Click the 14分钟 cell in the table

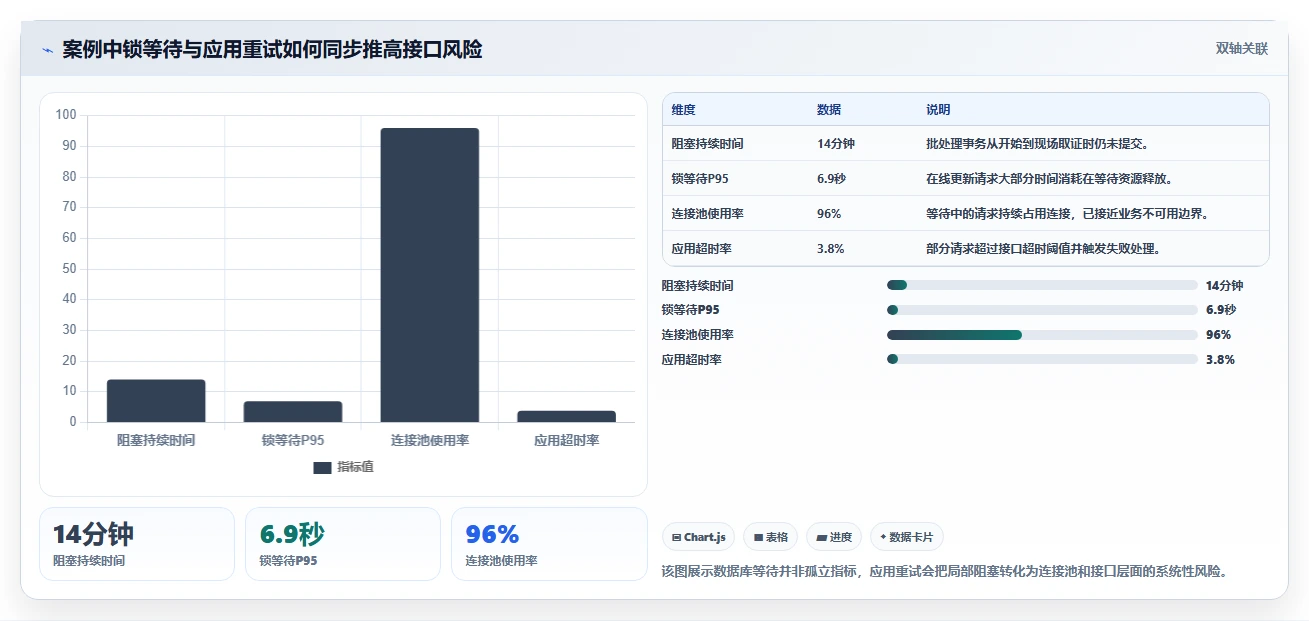pyautogui.click(x=836, y=144)
